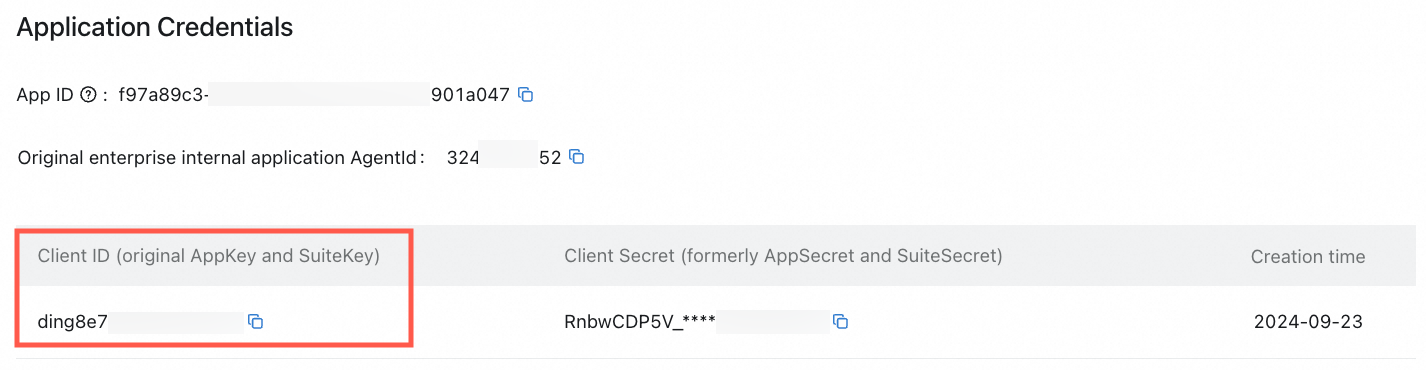Click the masked portion of the Client Secret
Image resolution: width=1426 pixels, height=370 pixels.
tap(773, 322)
